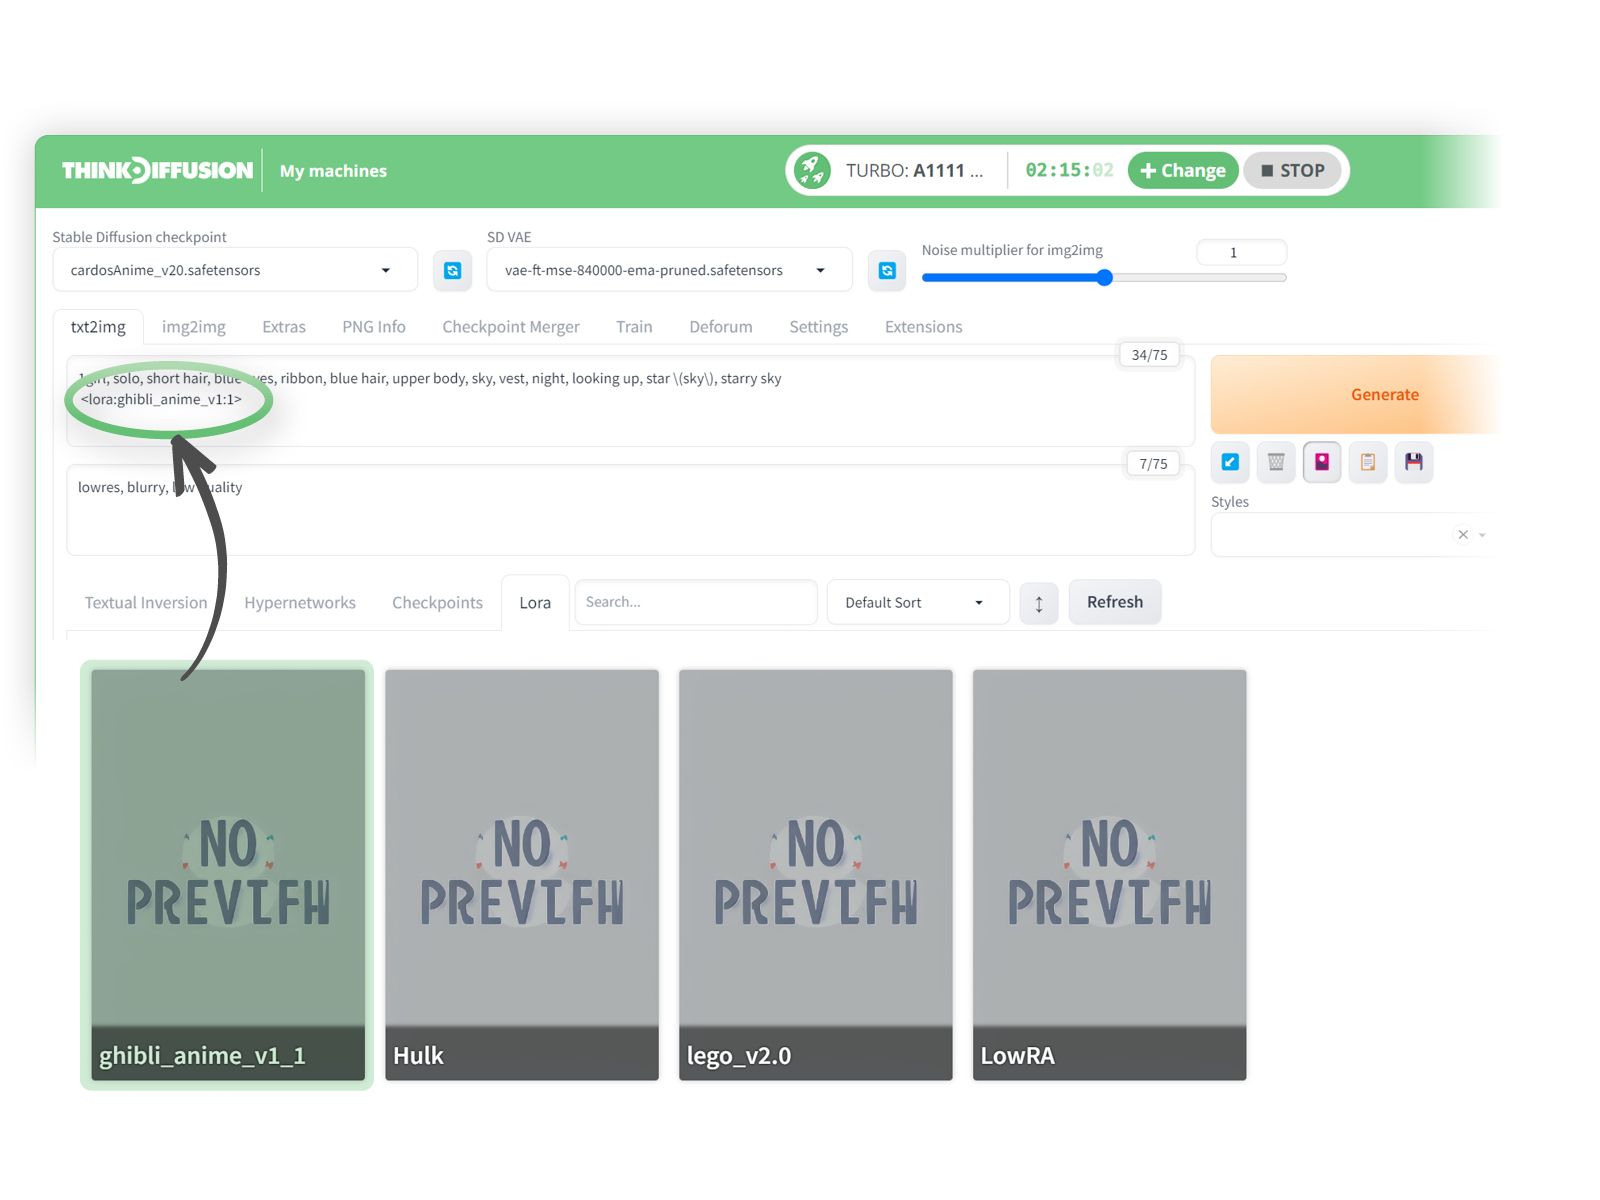Adjust the Noise multiplier for img2img slider
This screenshot has width=1600, height=1200.
1104,278
